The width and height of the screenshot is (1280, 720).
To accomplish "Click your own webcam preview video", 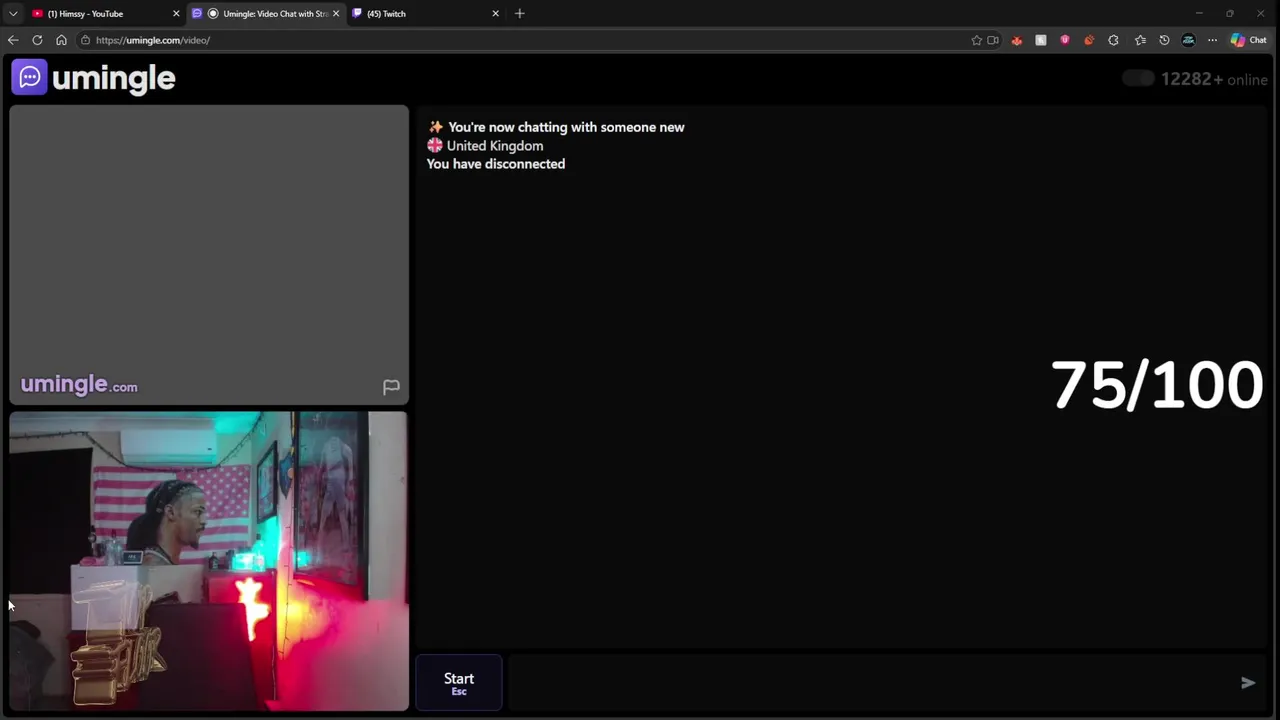I will pyautogui.click(x=209, y=561).
